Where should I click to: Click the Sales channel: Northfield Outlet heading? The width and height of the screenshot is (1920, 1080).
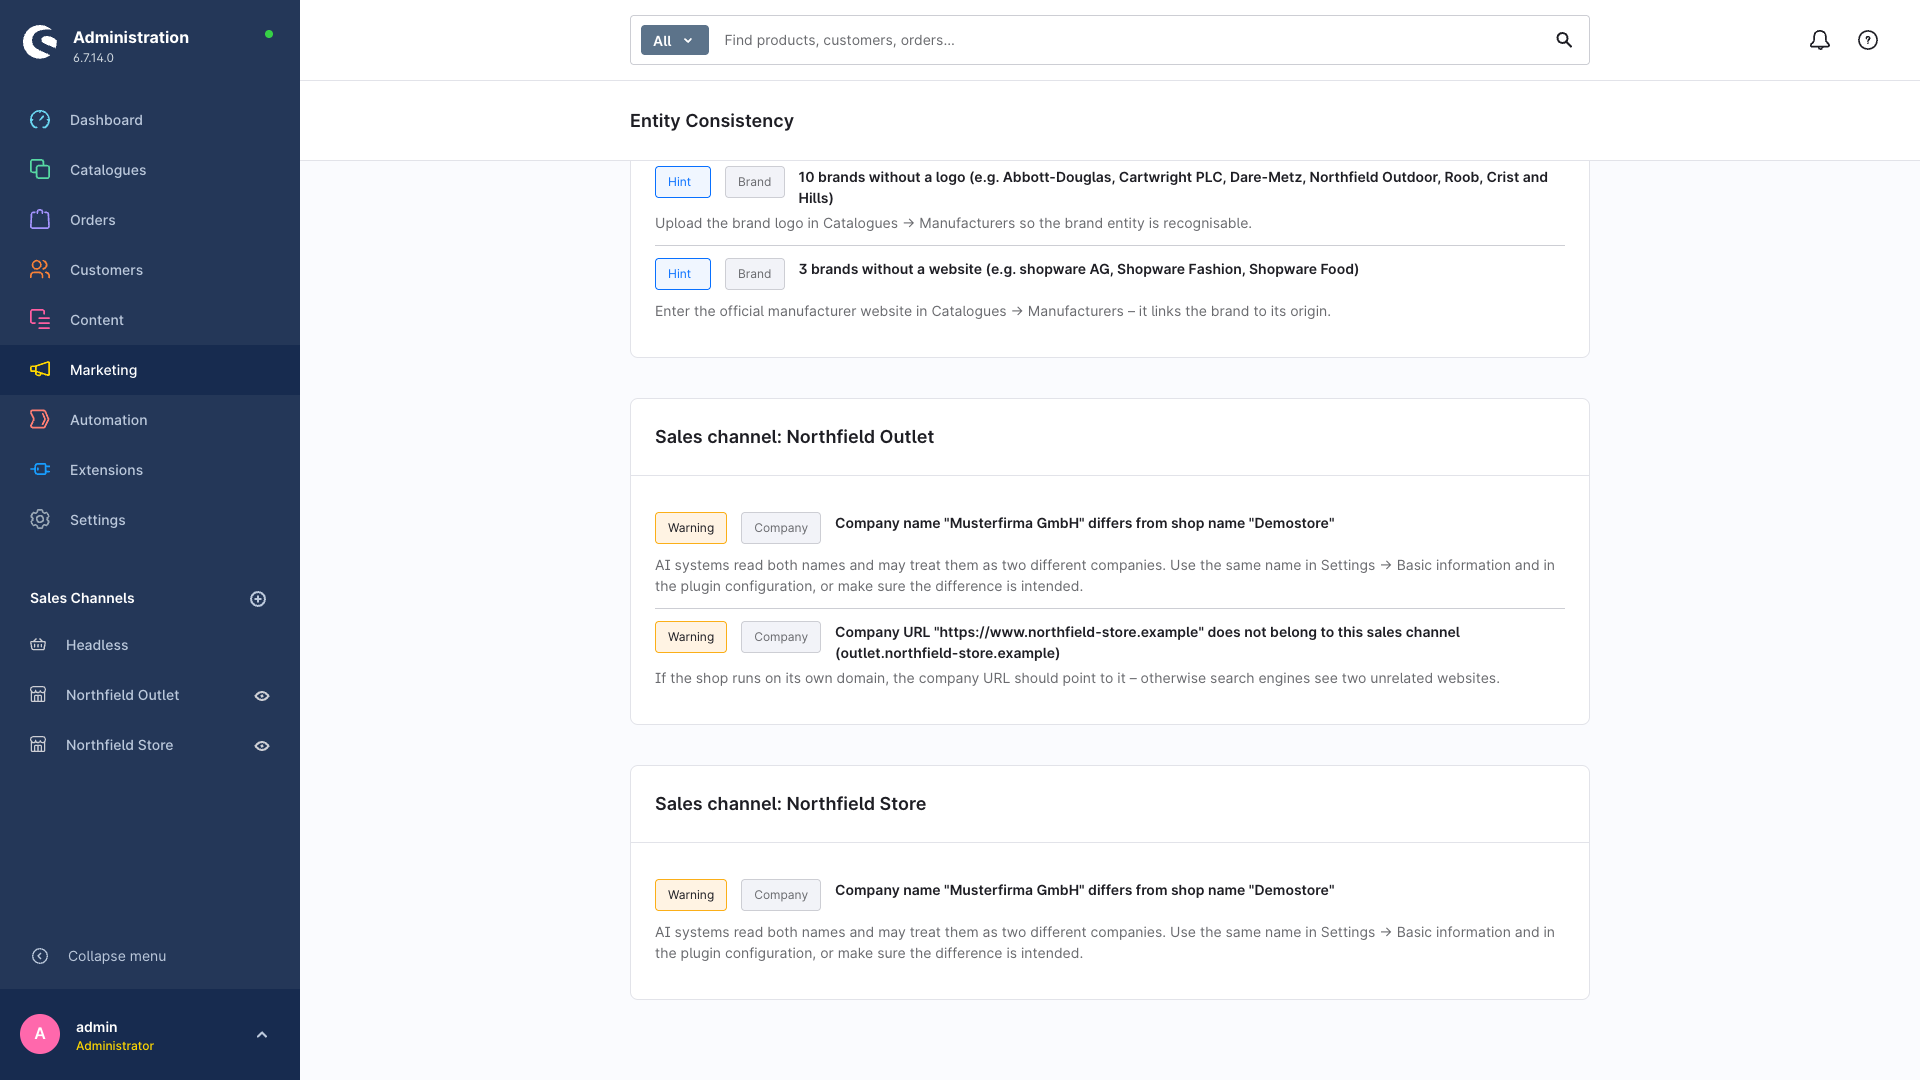click(x=794, y=437)
